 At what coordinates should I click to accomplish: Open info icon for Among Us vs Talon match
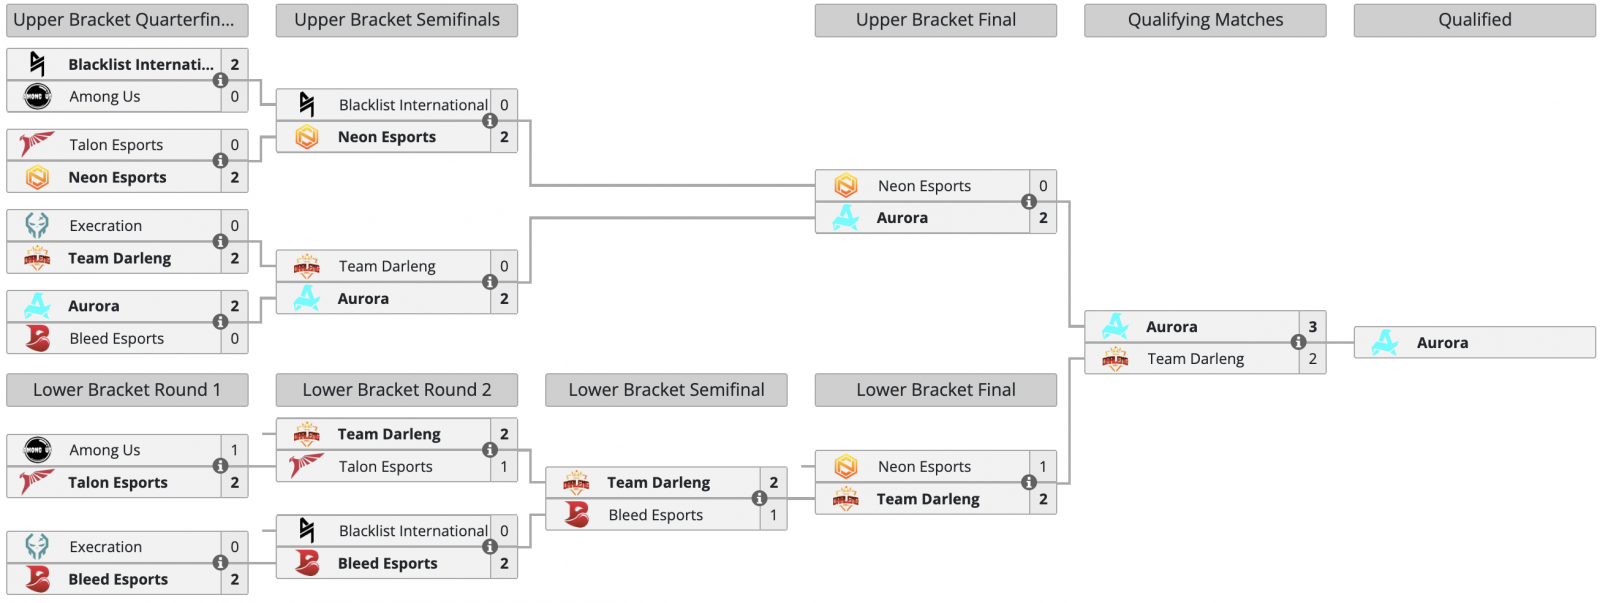pyautogui.click(x=220, y=466)
